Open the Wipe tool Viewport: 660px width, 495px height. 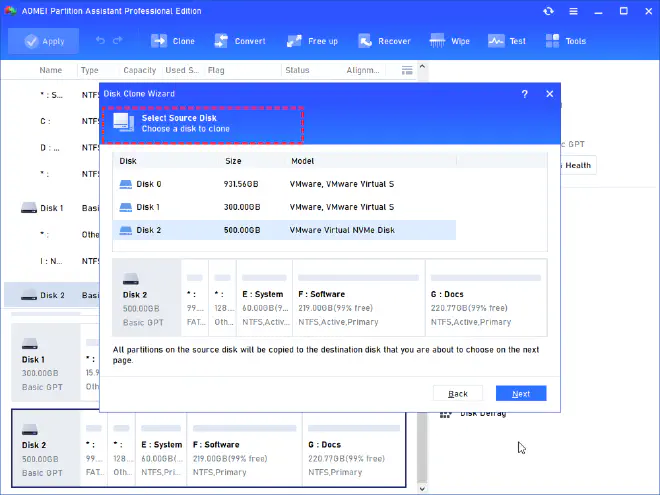[449, 41]
